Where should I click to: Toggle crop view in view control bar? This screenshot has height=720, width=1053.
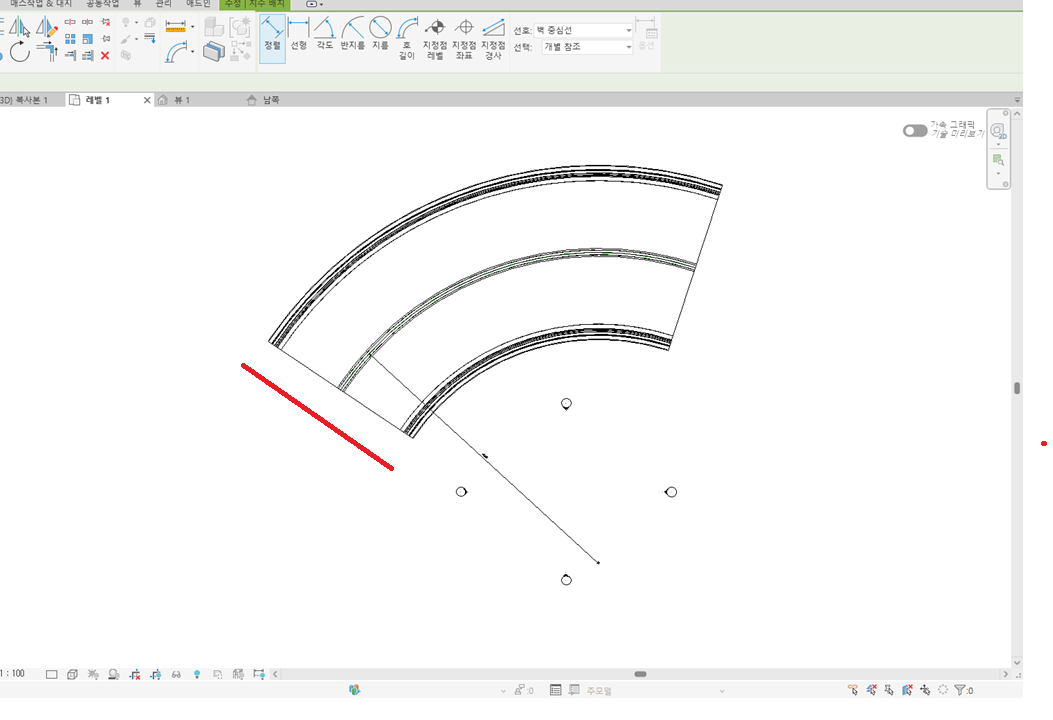click(134, 675)
